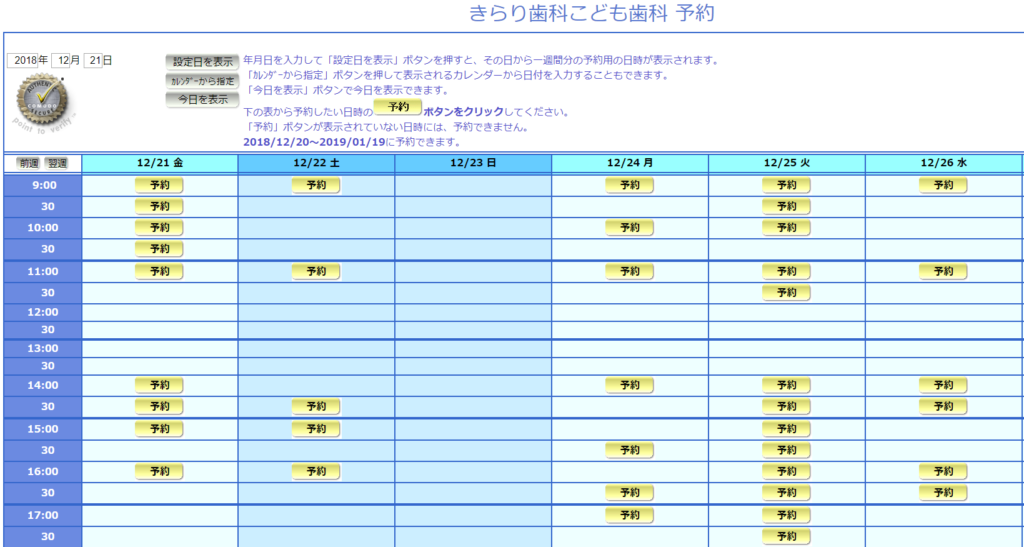This screenshot has height=547, width=1024.
Task: Click the 12/24 月 column header
Action: pyautogui.click(x=630, y=163)
